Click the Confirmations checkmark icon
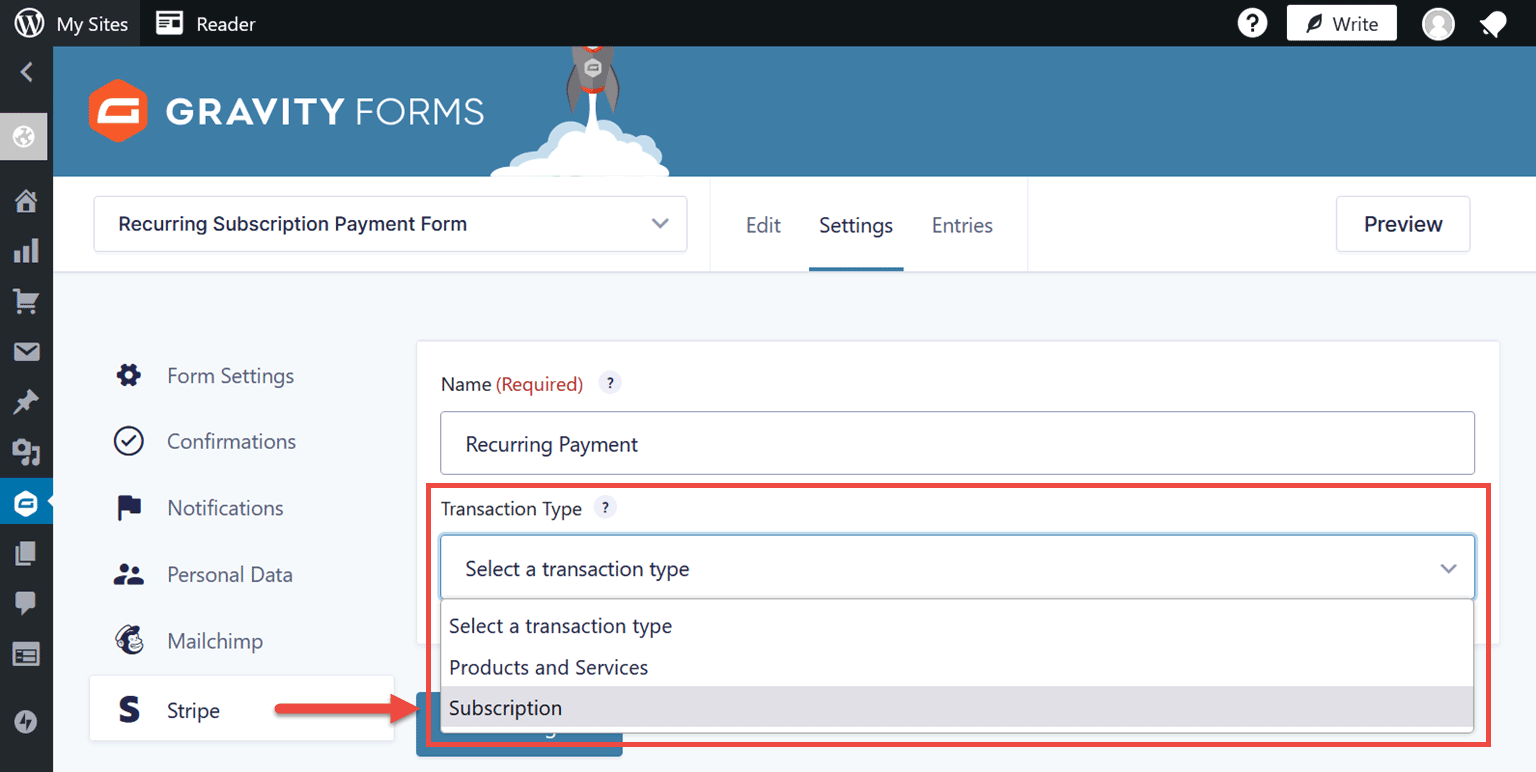Image resolution: width=1536 pixels, height=772 pixels. 129,441
